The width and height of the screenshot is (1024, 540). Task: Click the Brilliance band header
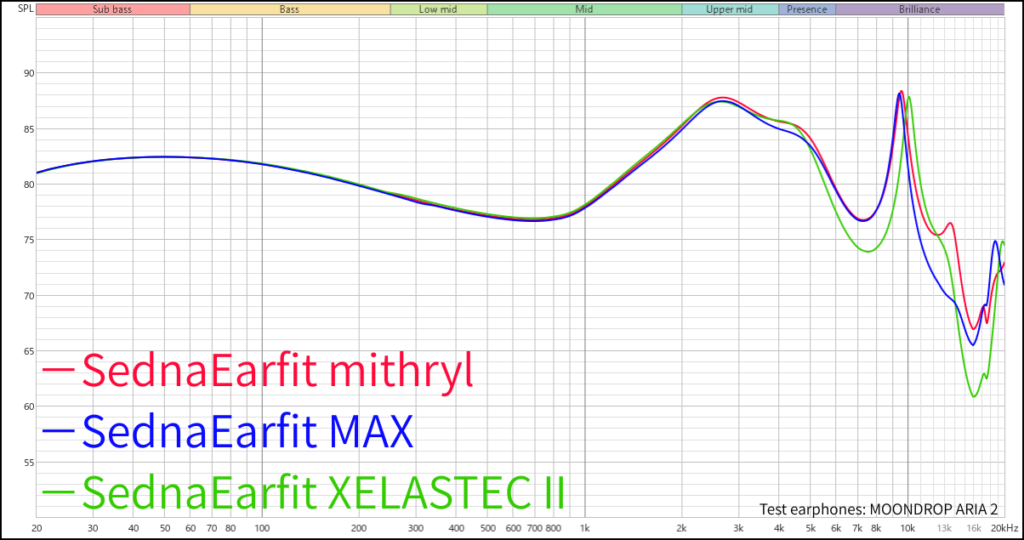pyautogui.click(x=919, y=9)
